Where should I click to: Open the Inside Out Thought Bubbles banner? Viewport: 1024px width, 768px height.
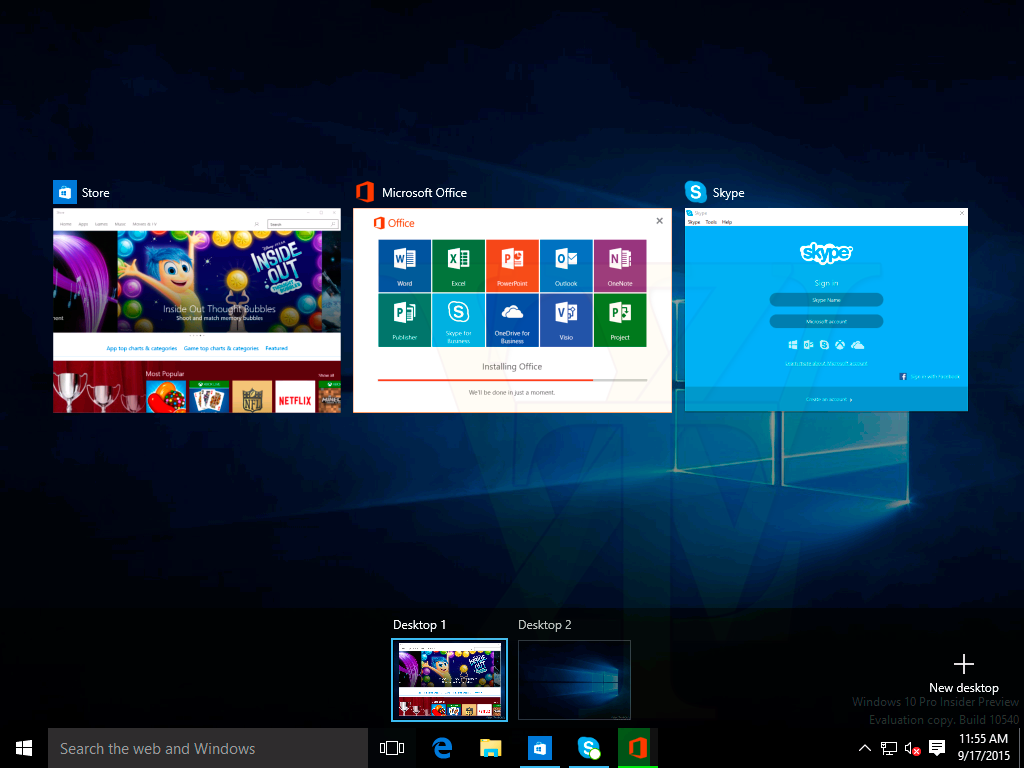point(219,281)
